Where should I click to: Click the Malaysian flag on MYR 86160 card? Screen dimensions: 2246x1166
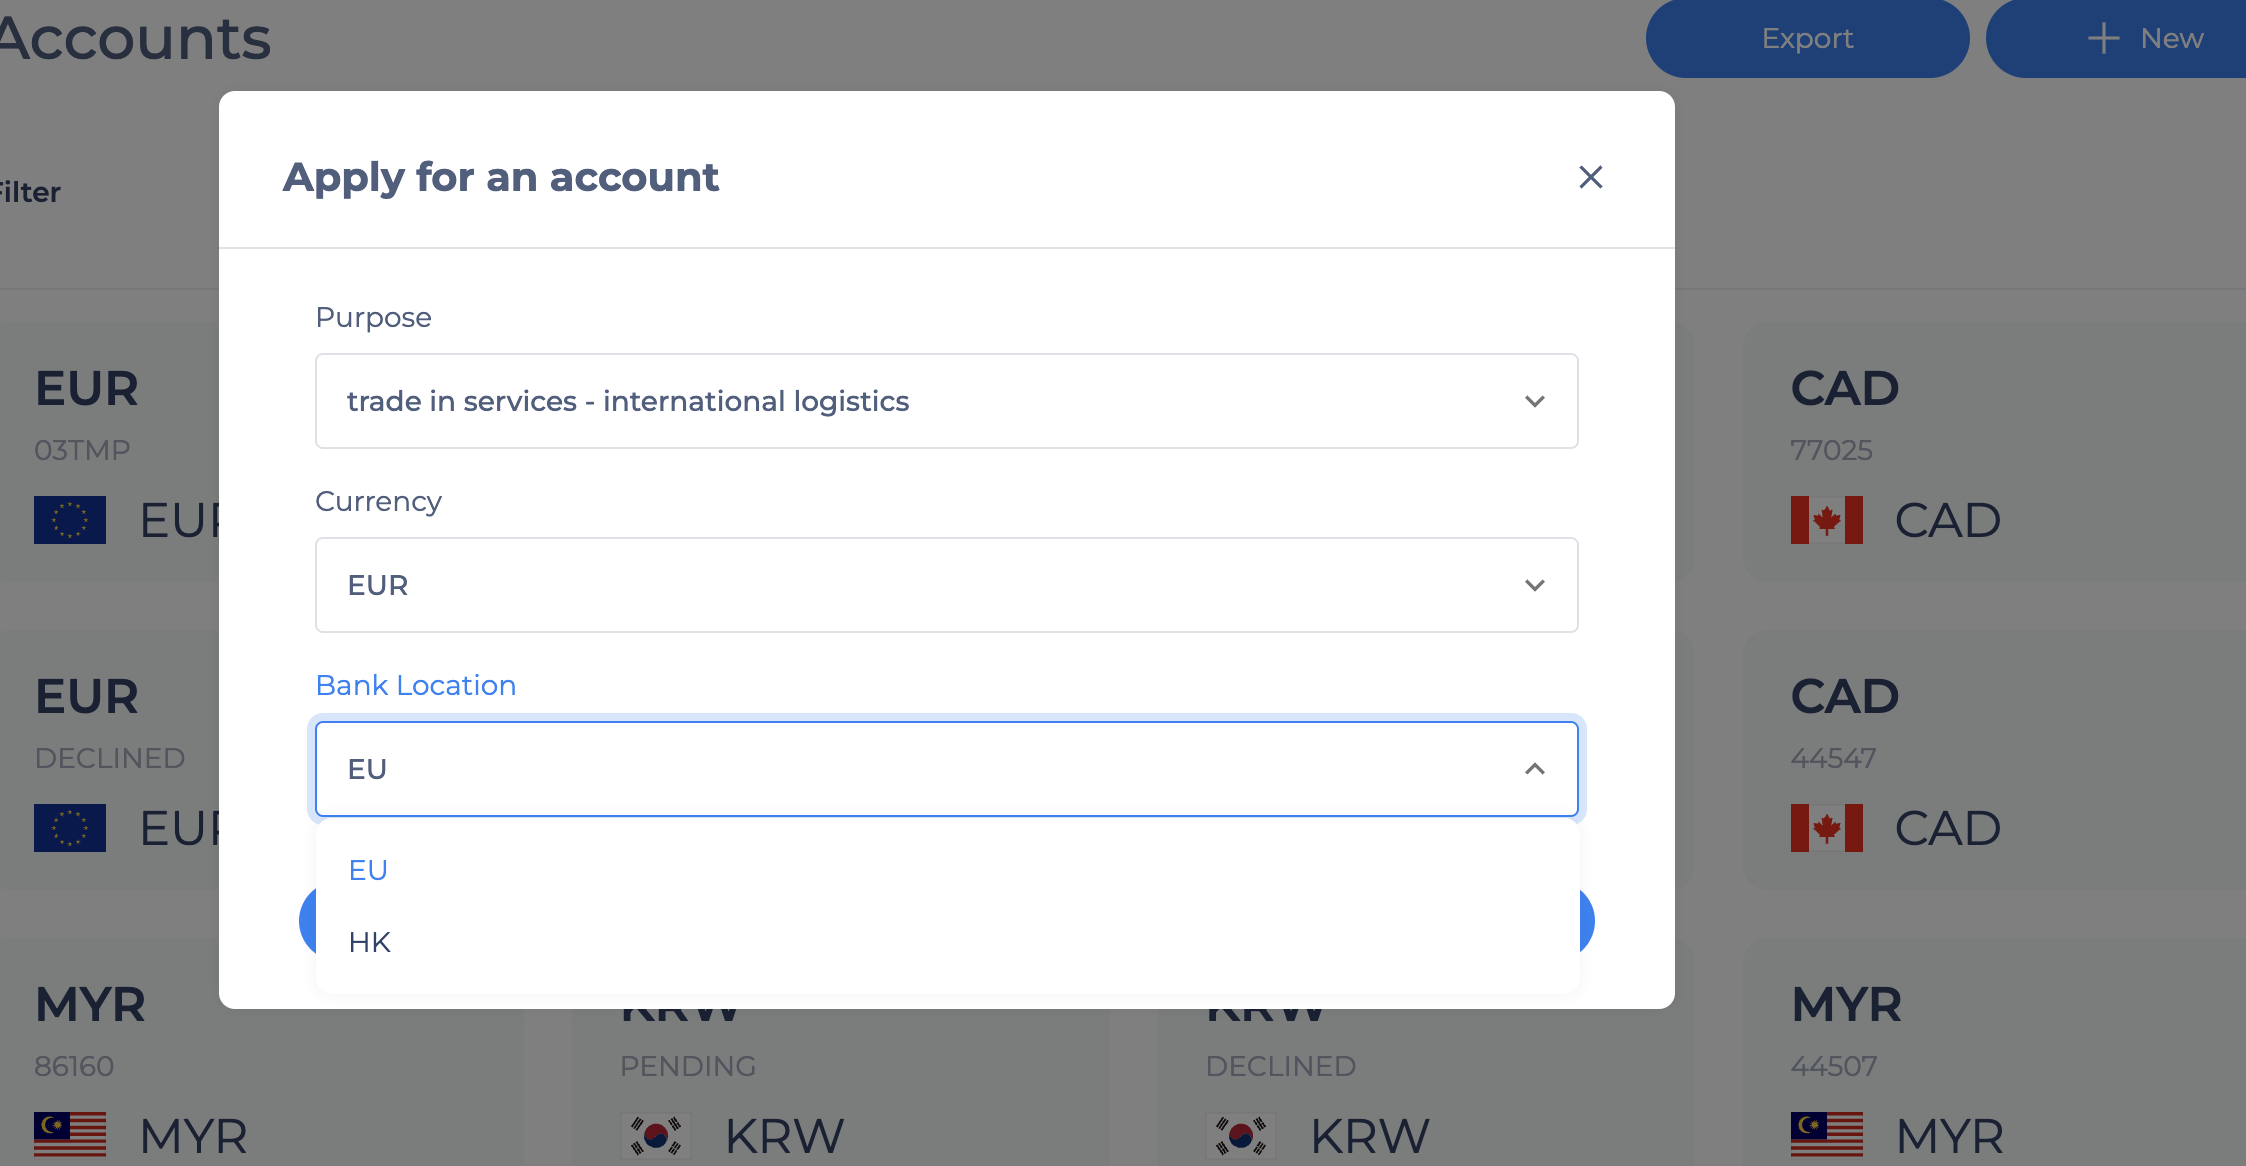[x=70, y=1135]
